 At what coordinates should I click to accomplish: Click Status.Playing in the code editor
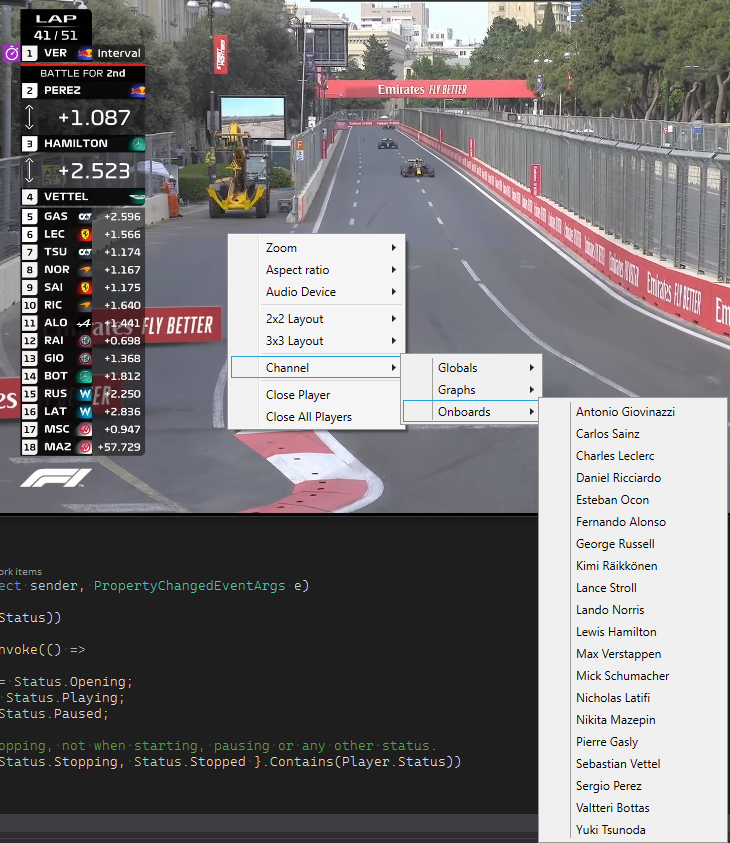click(63, 698)
